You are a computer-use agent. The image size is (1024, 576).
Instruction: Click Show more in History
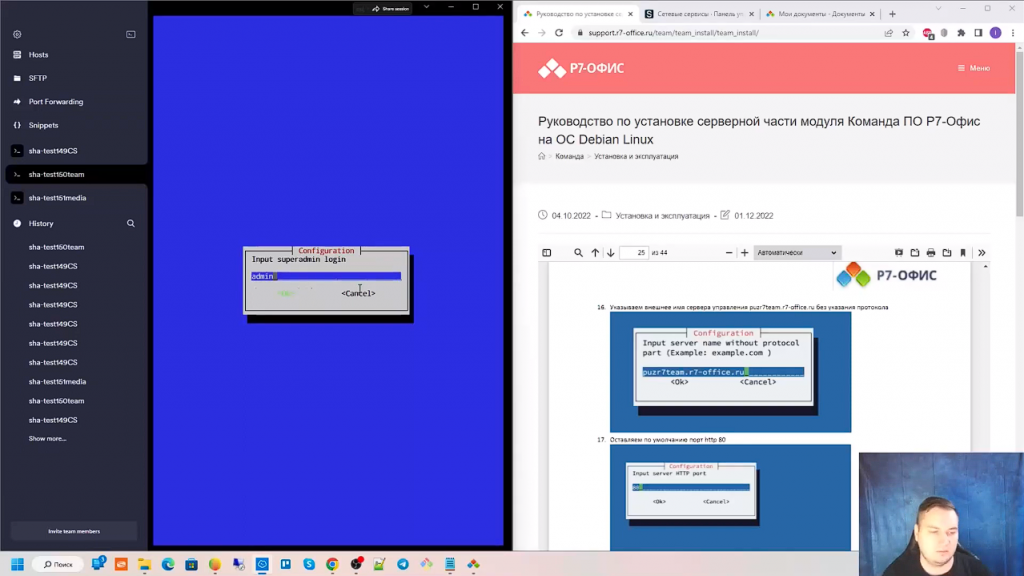coord(47,439)
